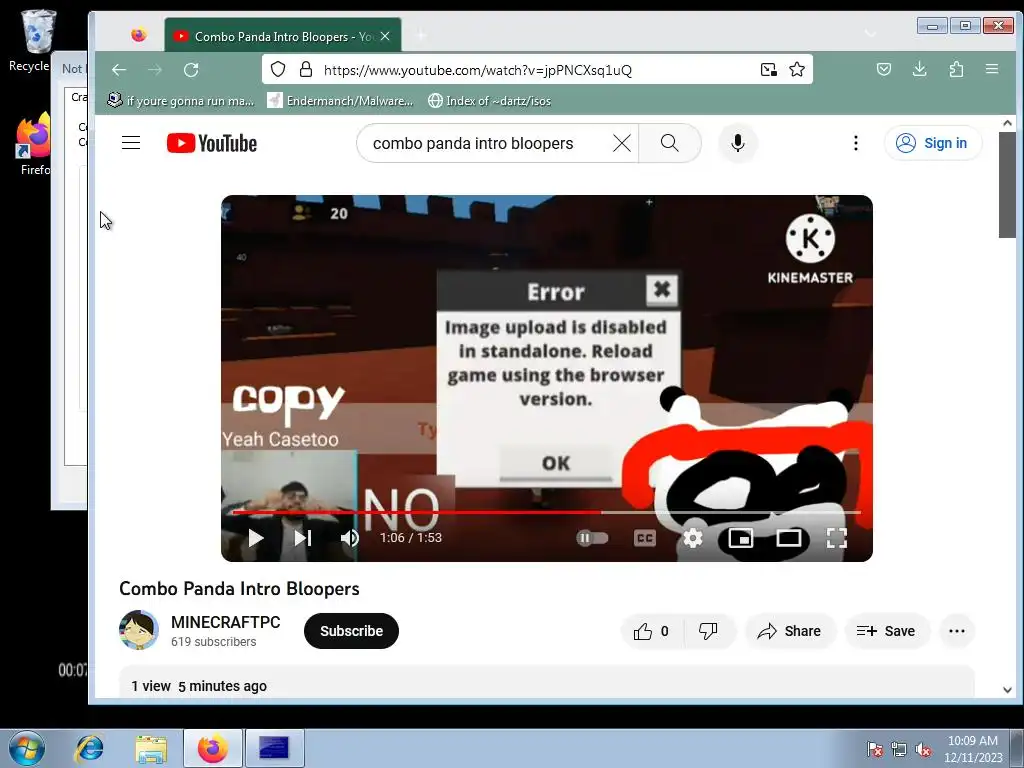This screenshot has width=1024, height=768.
Task: Open the MINECRAFTPC channel name link
Action: pyautogui.click(x=225, y=622)
